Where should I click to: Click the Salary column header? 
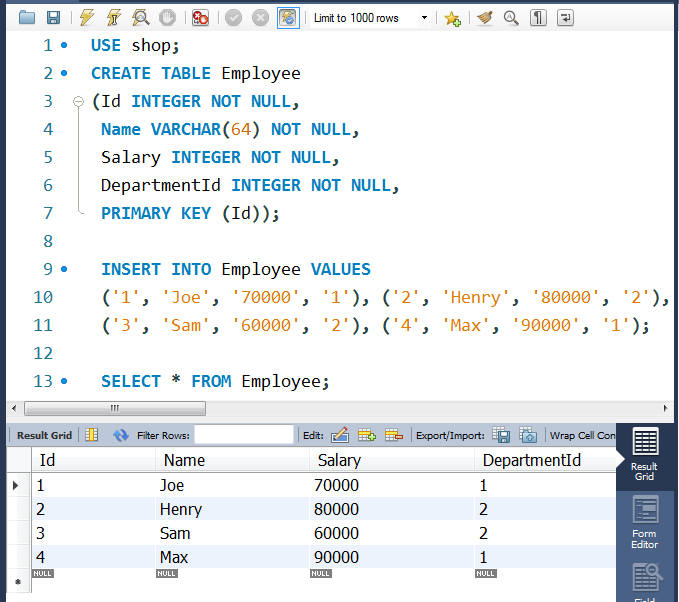339,460
